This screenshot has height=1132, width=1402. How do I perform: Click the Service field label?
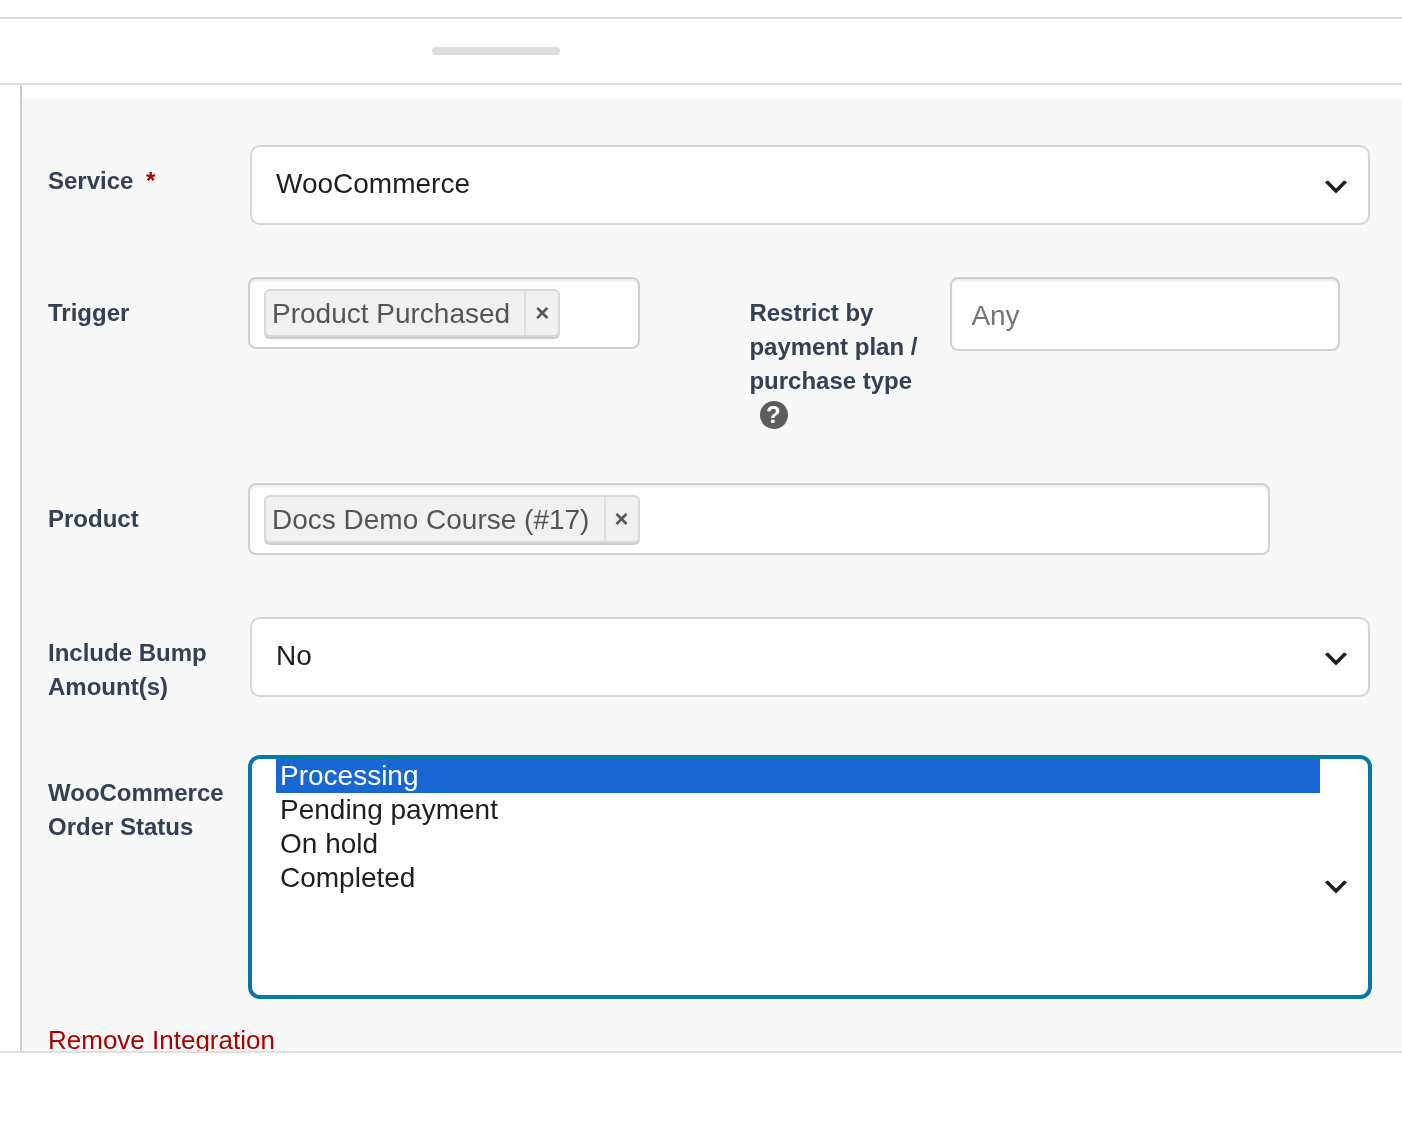(x=91, y=181)
